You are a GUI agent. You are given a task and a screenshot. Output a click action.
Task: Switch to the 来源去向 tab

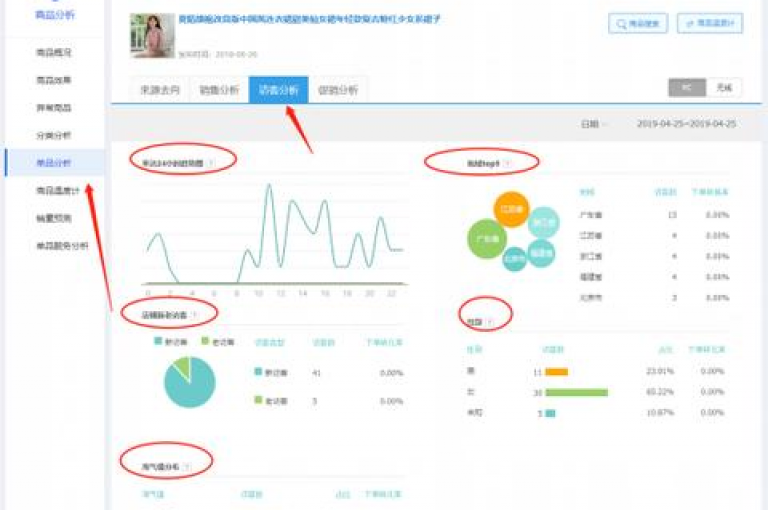[160, 90]
